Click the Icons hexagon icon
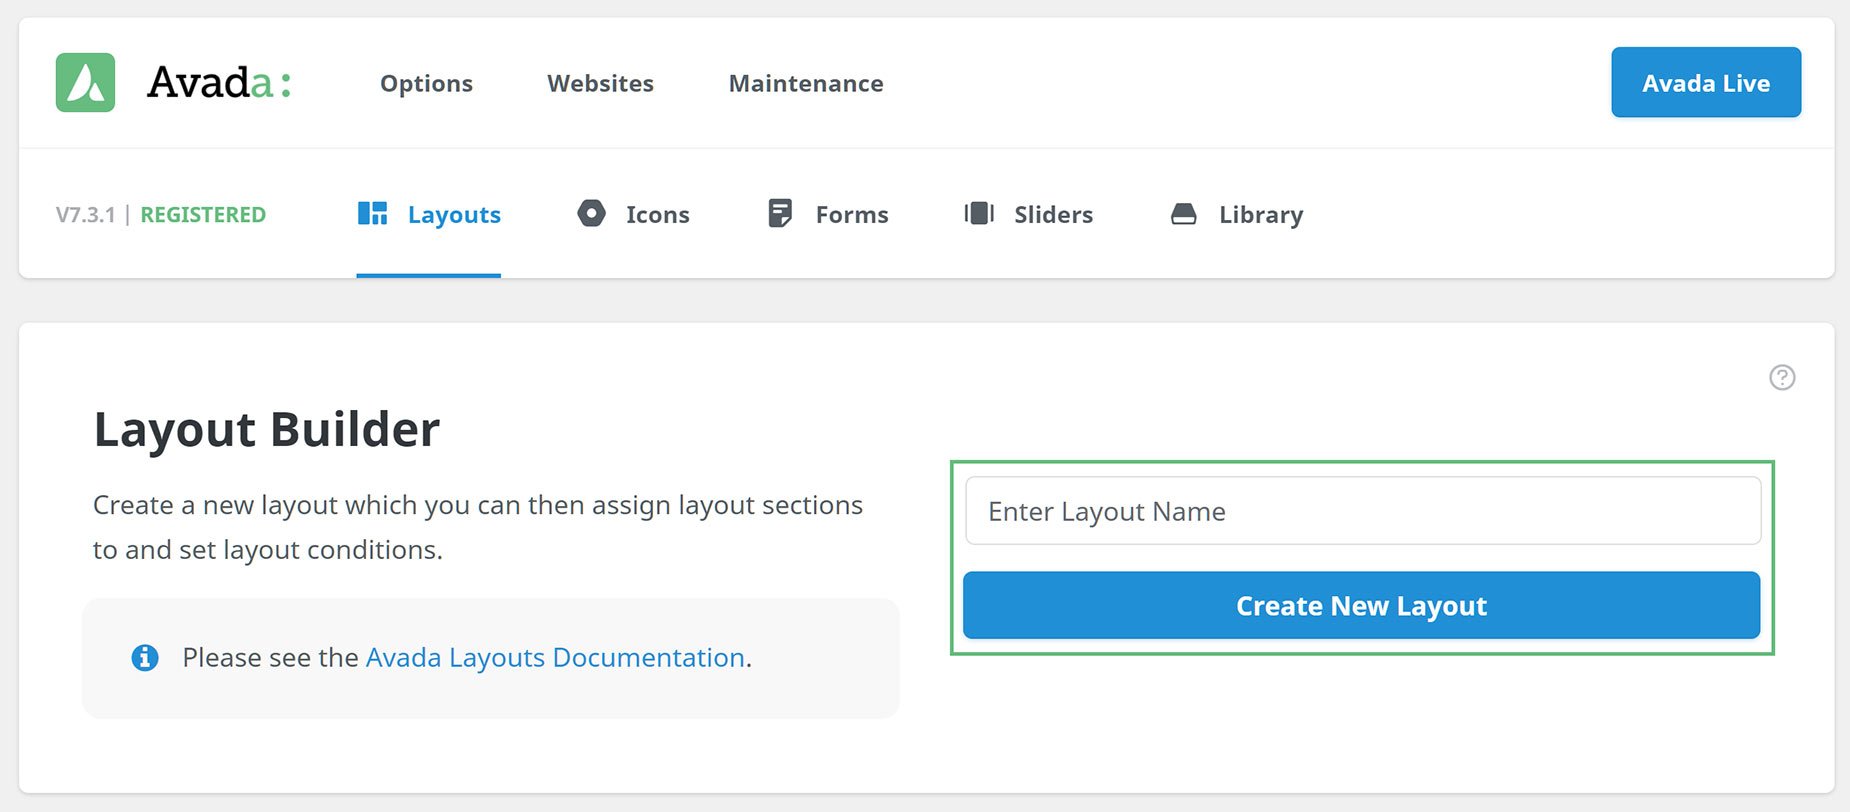1850x812 pixels. tap(591, 213)
